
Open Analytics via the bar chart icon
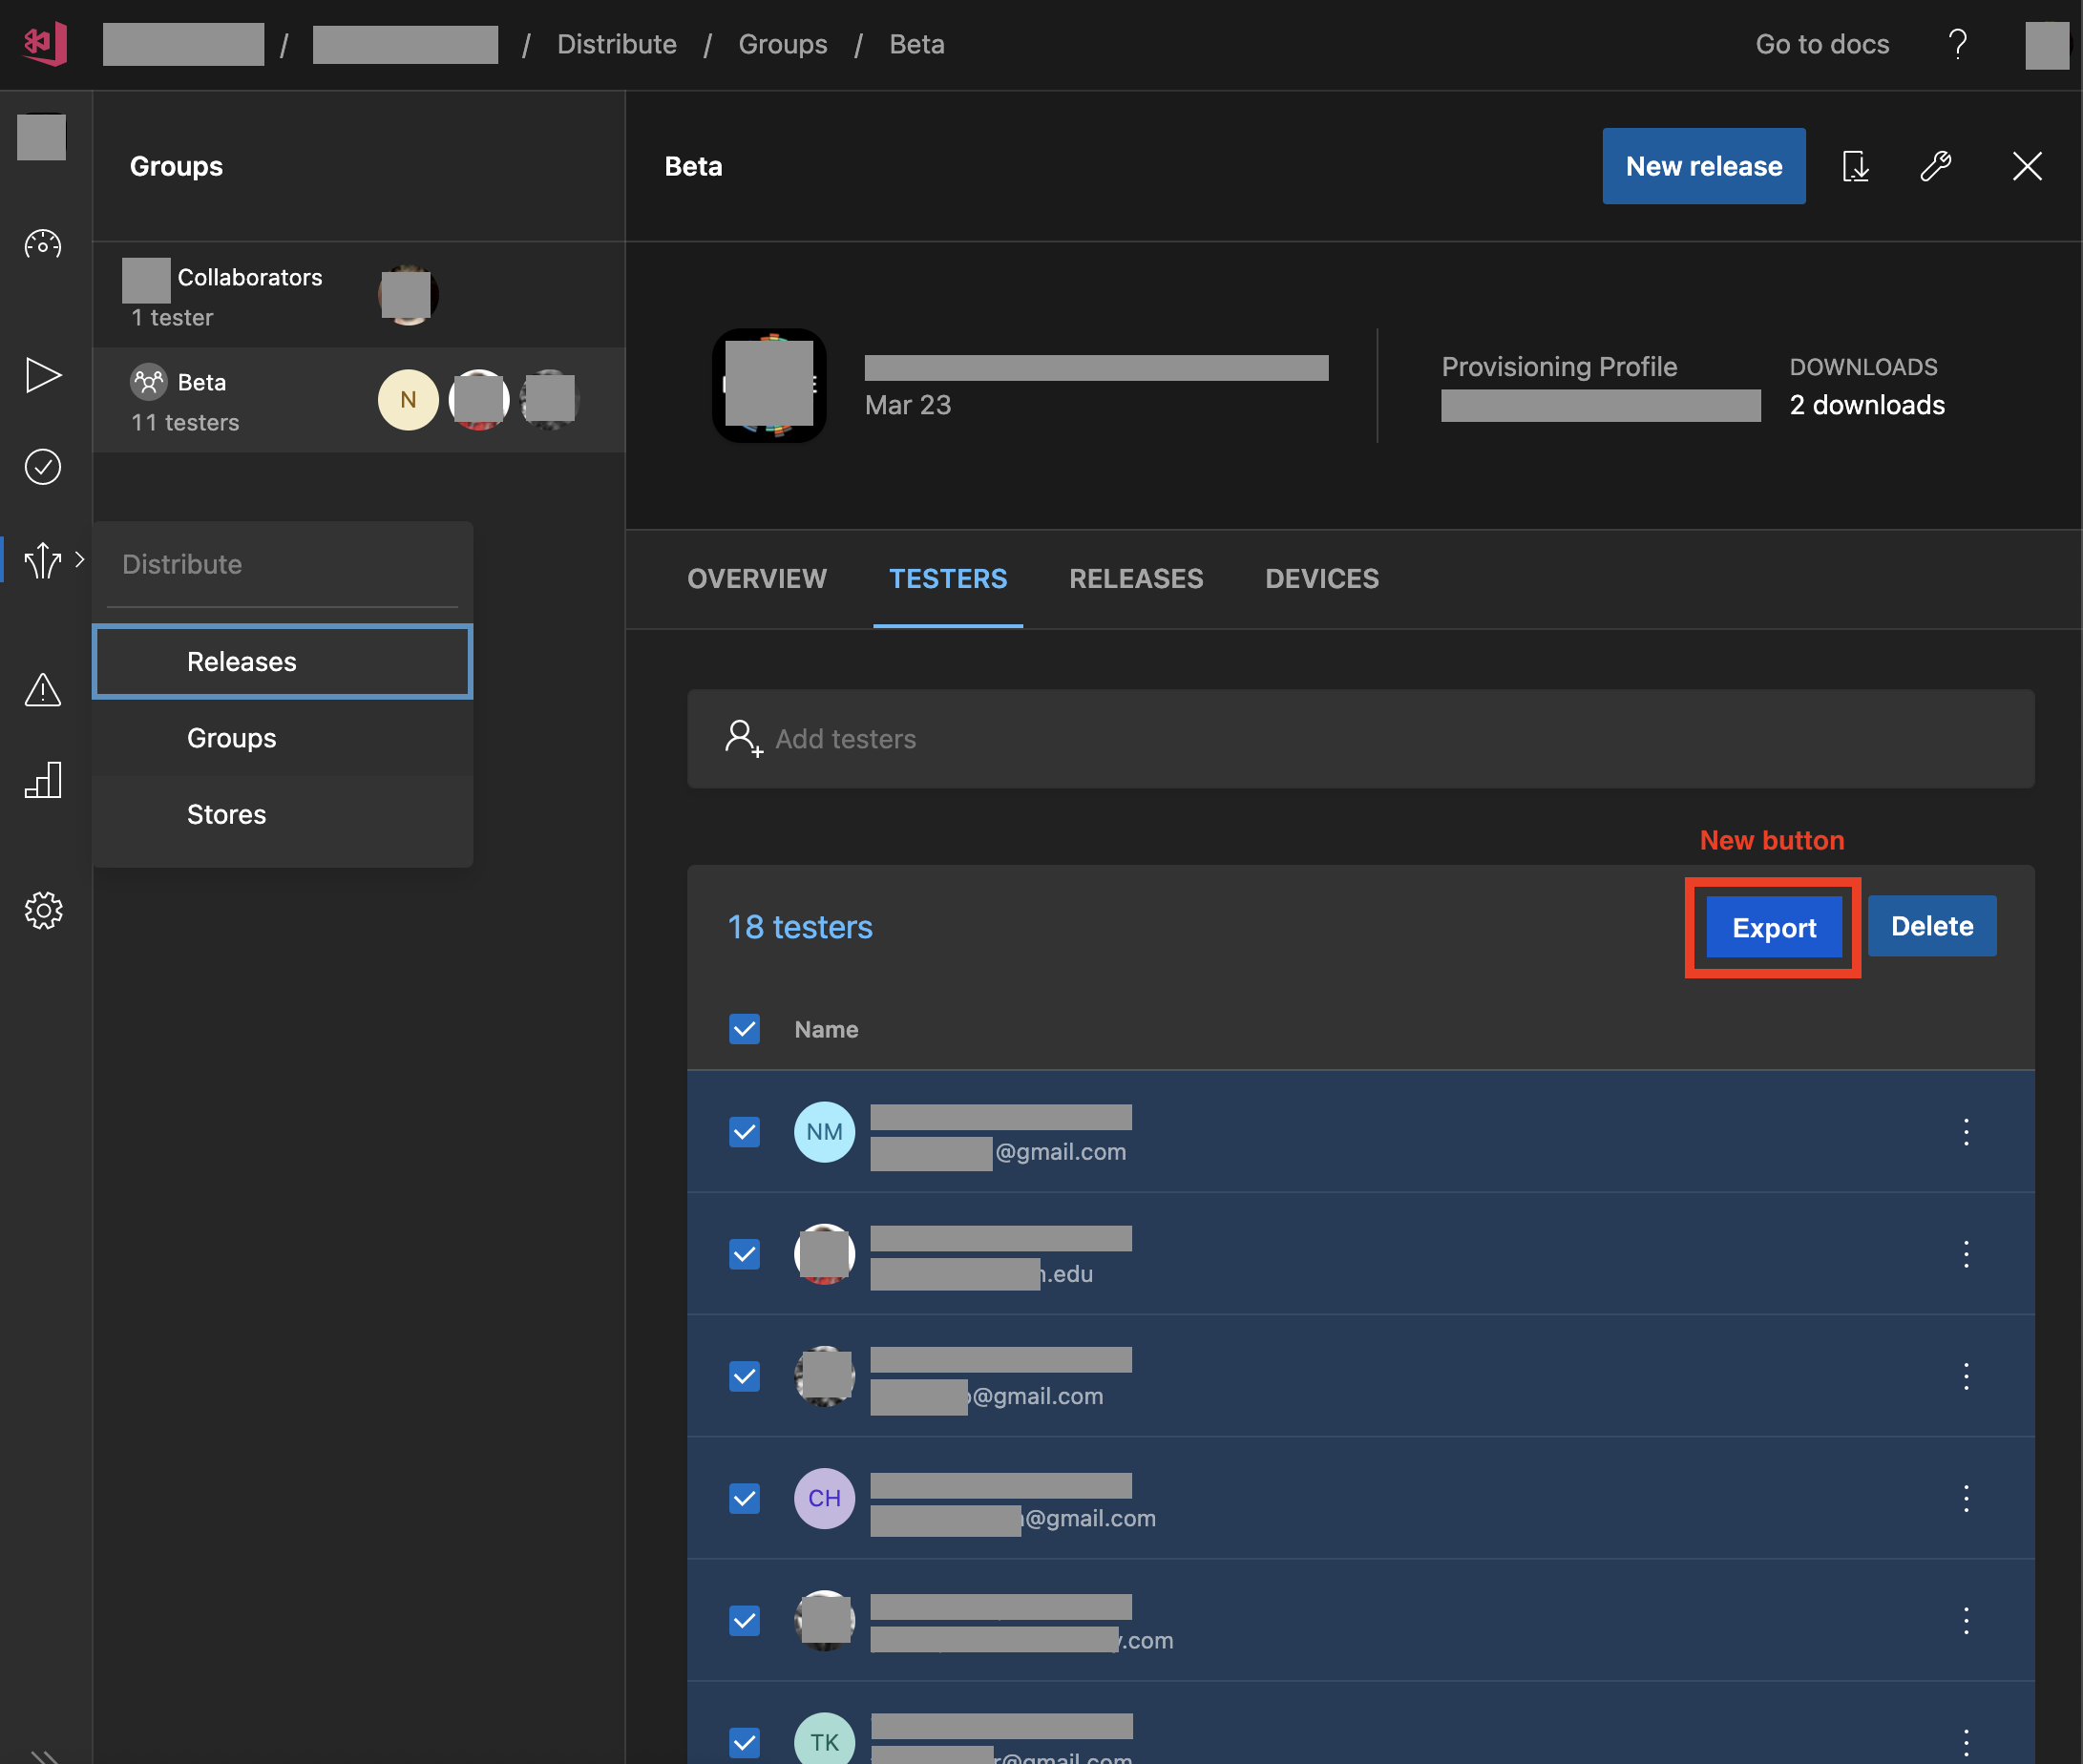pos(43,780)
